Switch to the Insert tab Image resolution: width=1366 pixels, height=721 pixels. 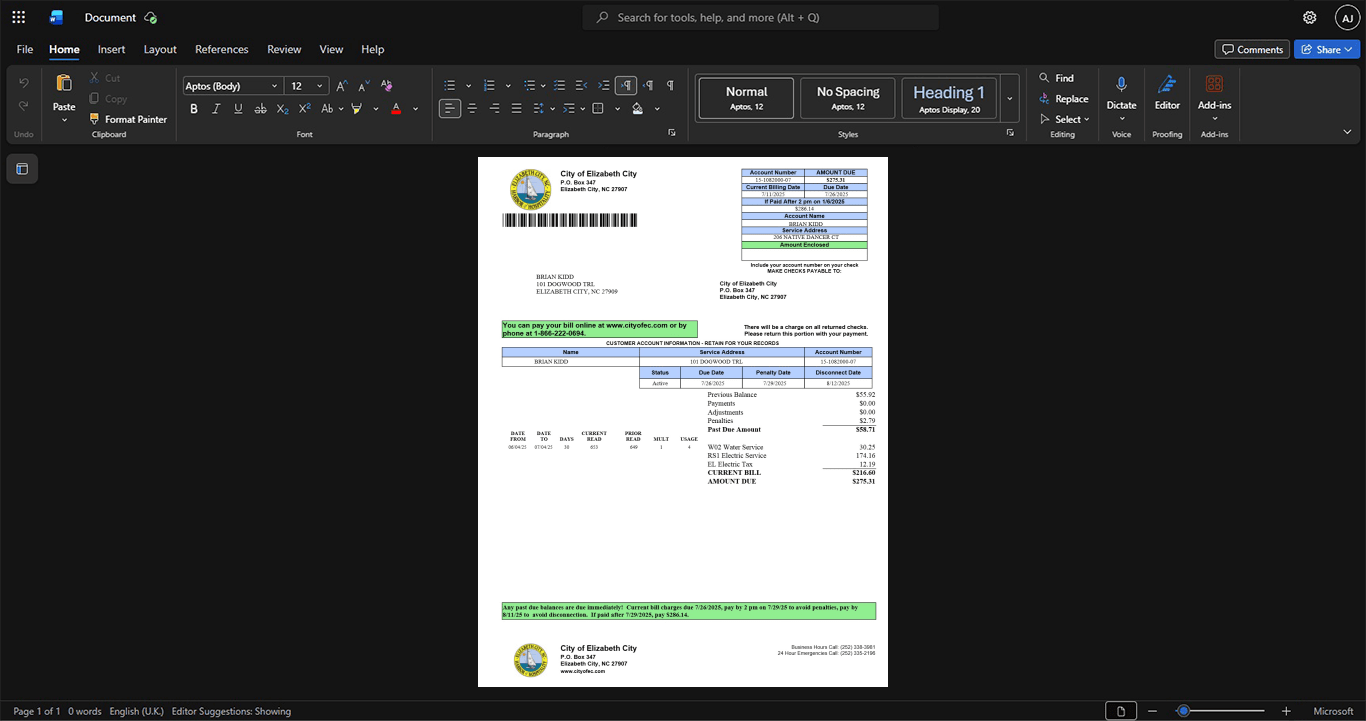(x=112, y=49)
